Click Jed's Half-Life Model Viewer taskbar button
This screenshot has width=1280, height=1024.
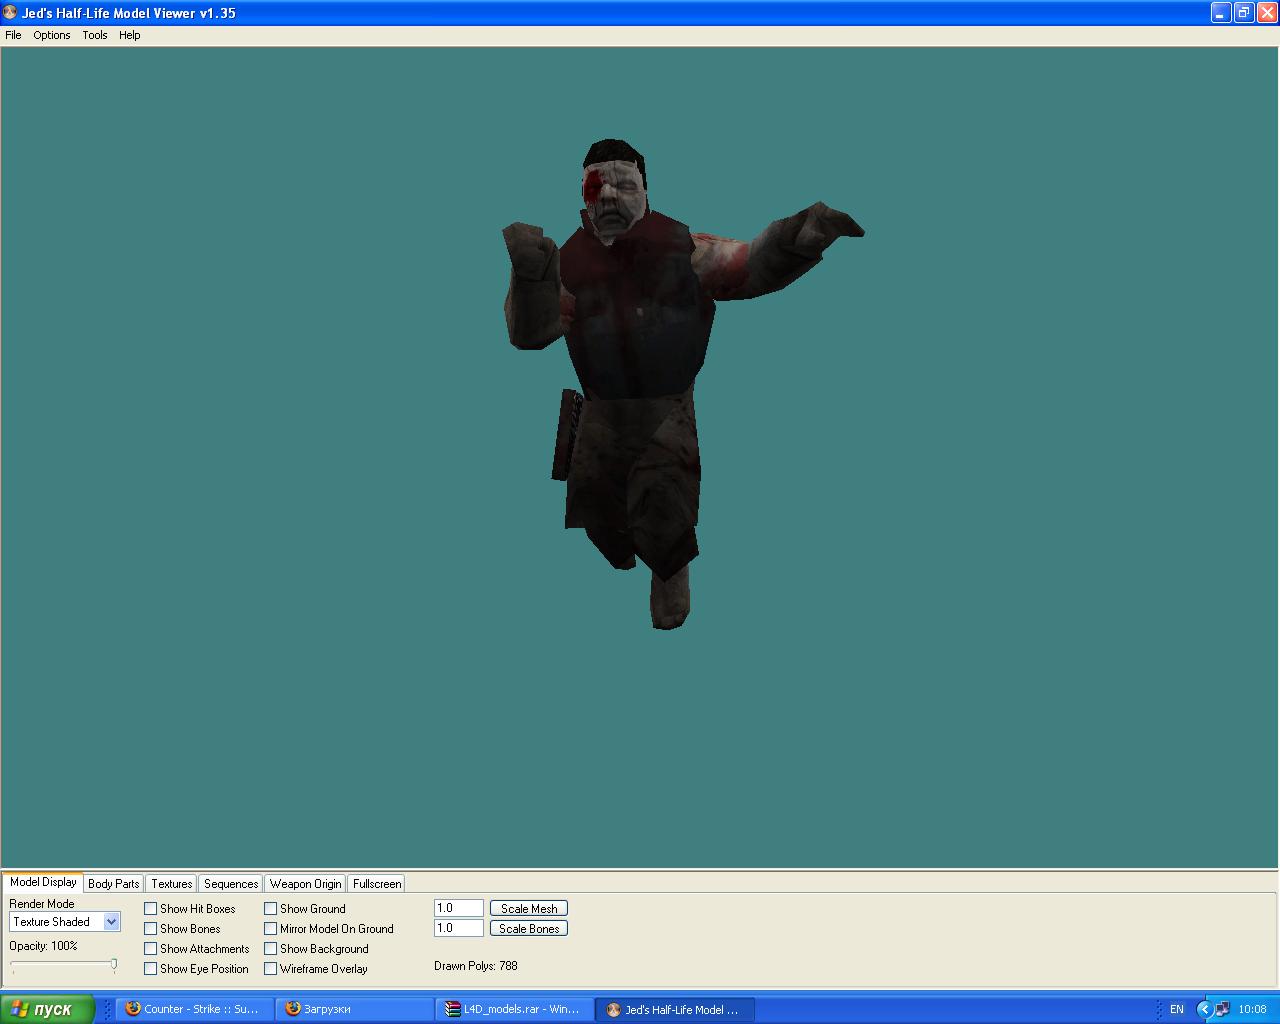click(675, 1009)
